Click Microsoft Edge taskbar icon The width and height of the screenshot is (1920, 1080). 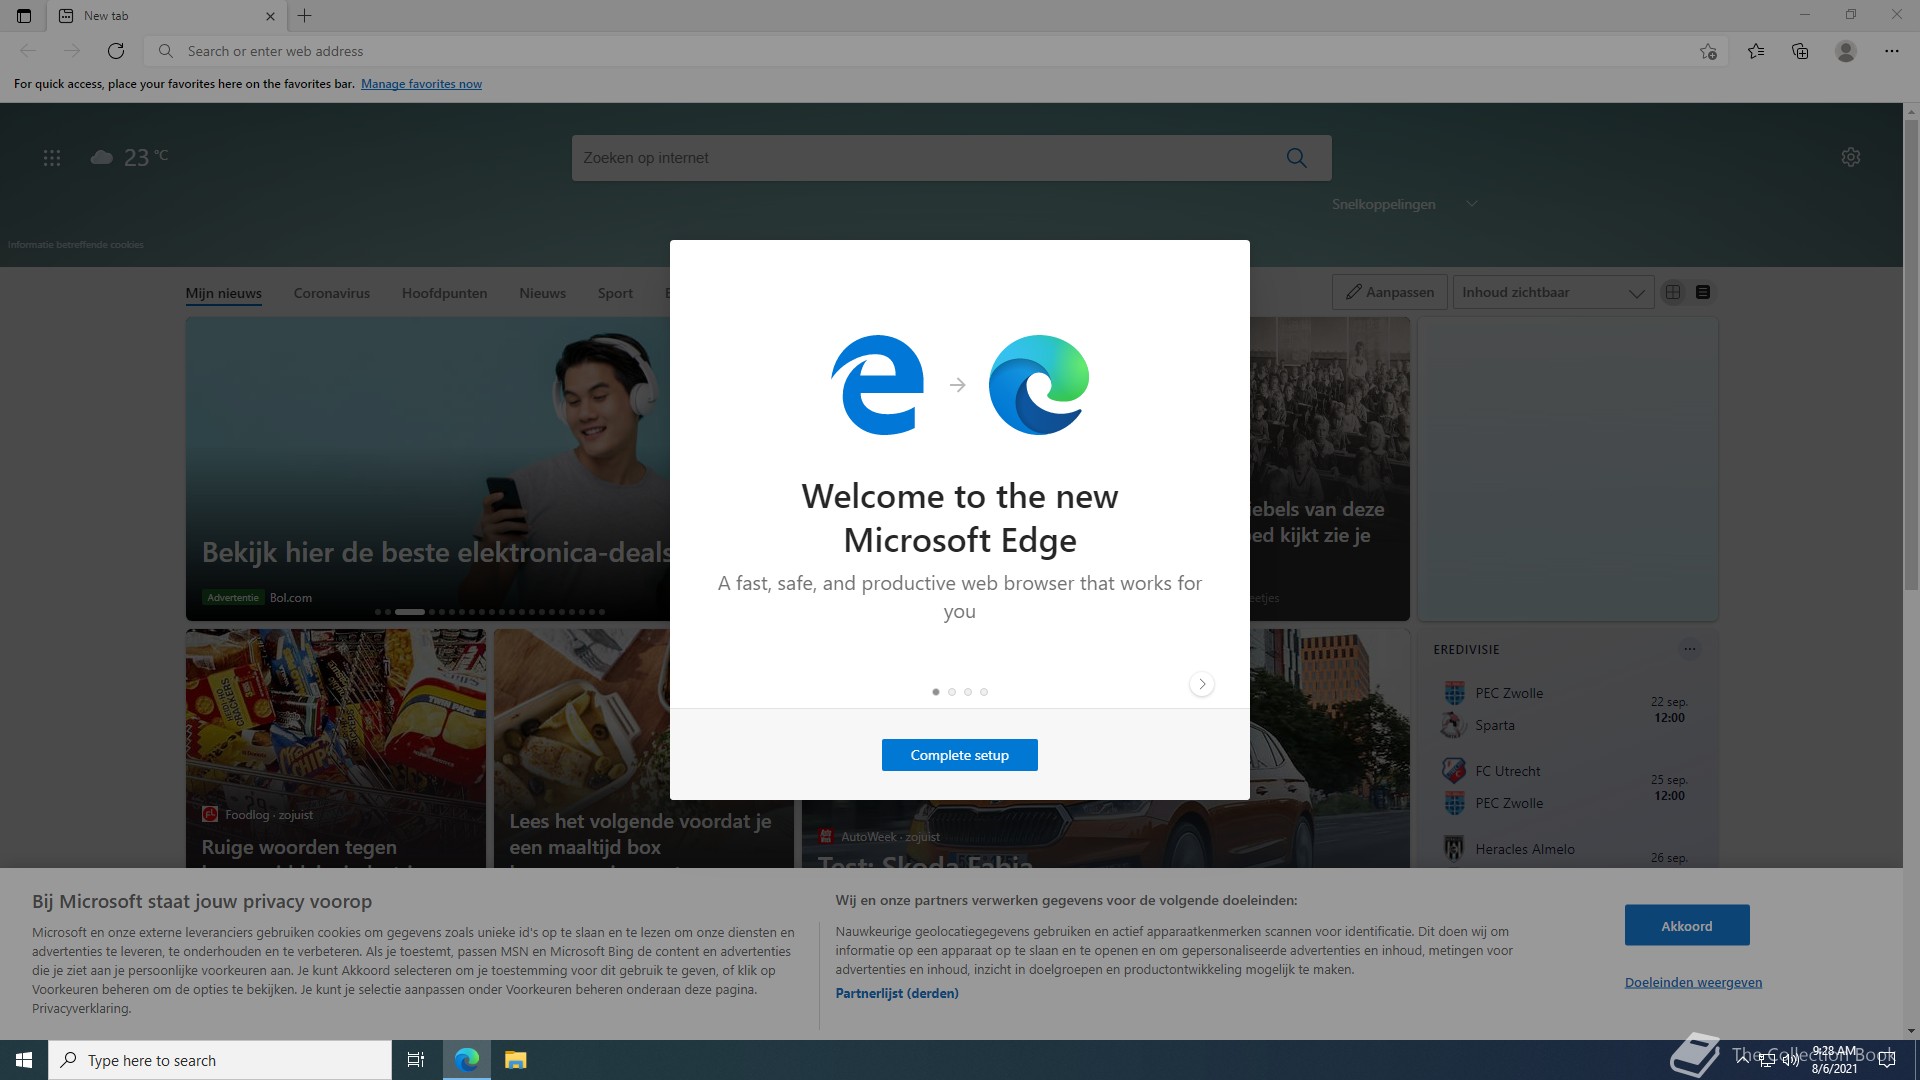coord(467,1060)
